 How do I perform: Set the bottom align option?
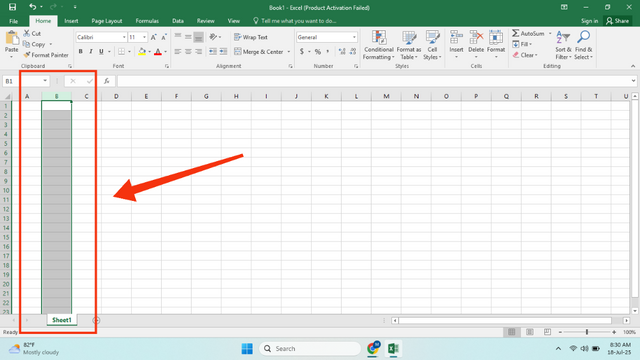coord(198,37)
